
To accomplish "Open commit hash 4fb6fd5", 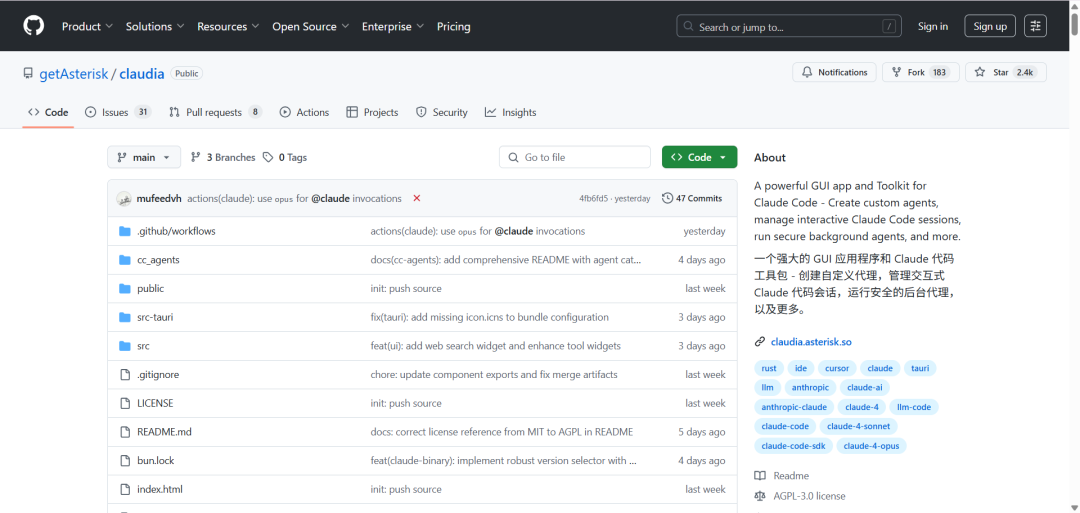I will (x=593, y=198).
